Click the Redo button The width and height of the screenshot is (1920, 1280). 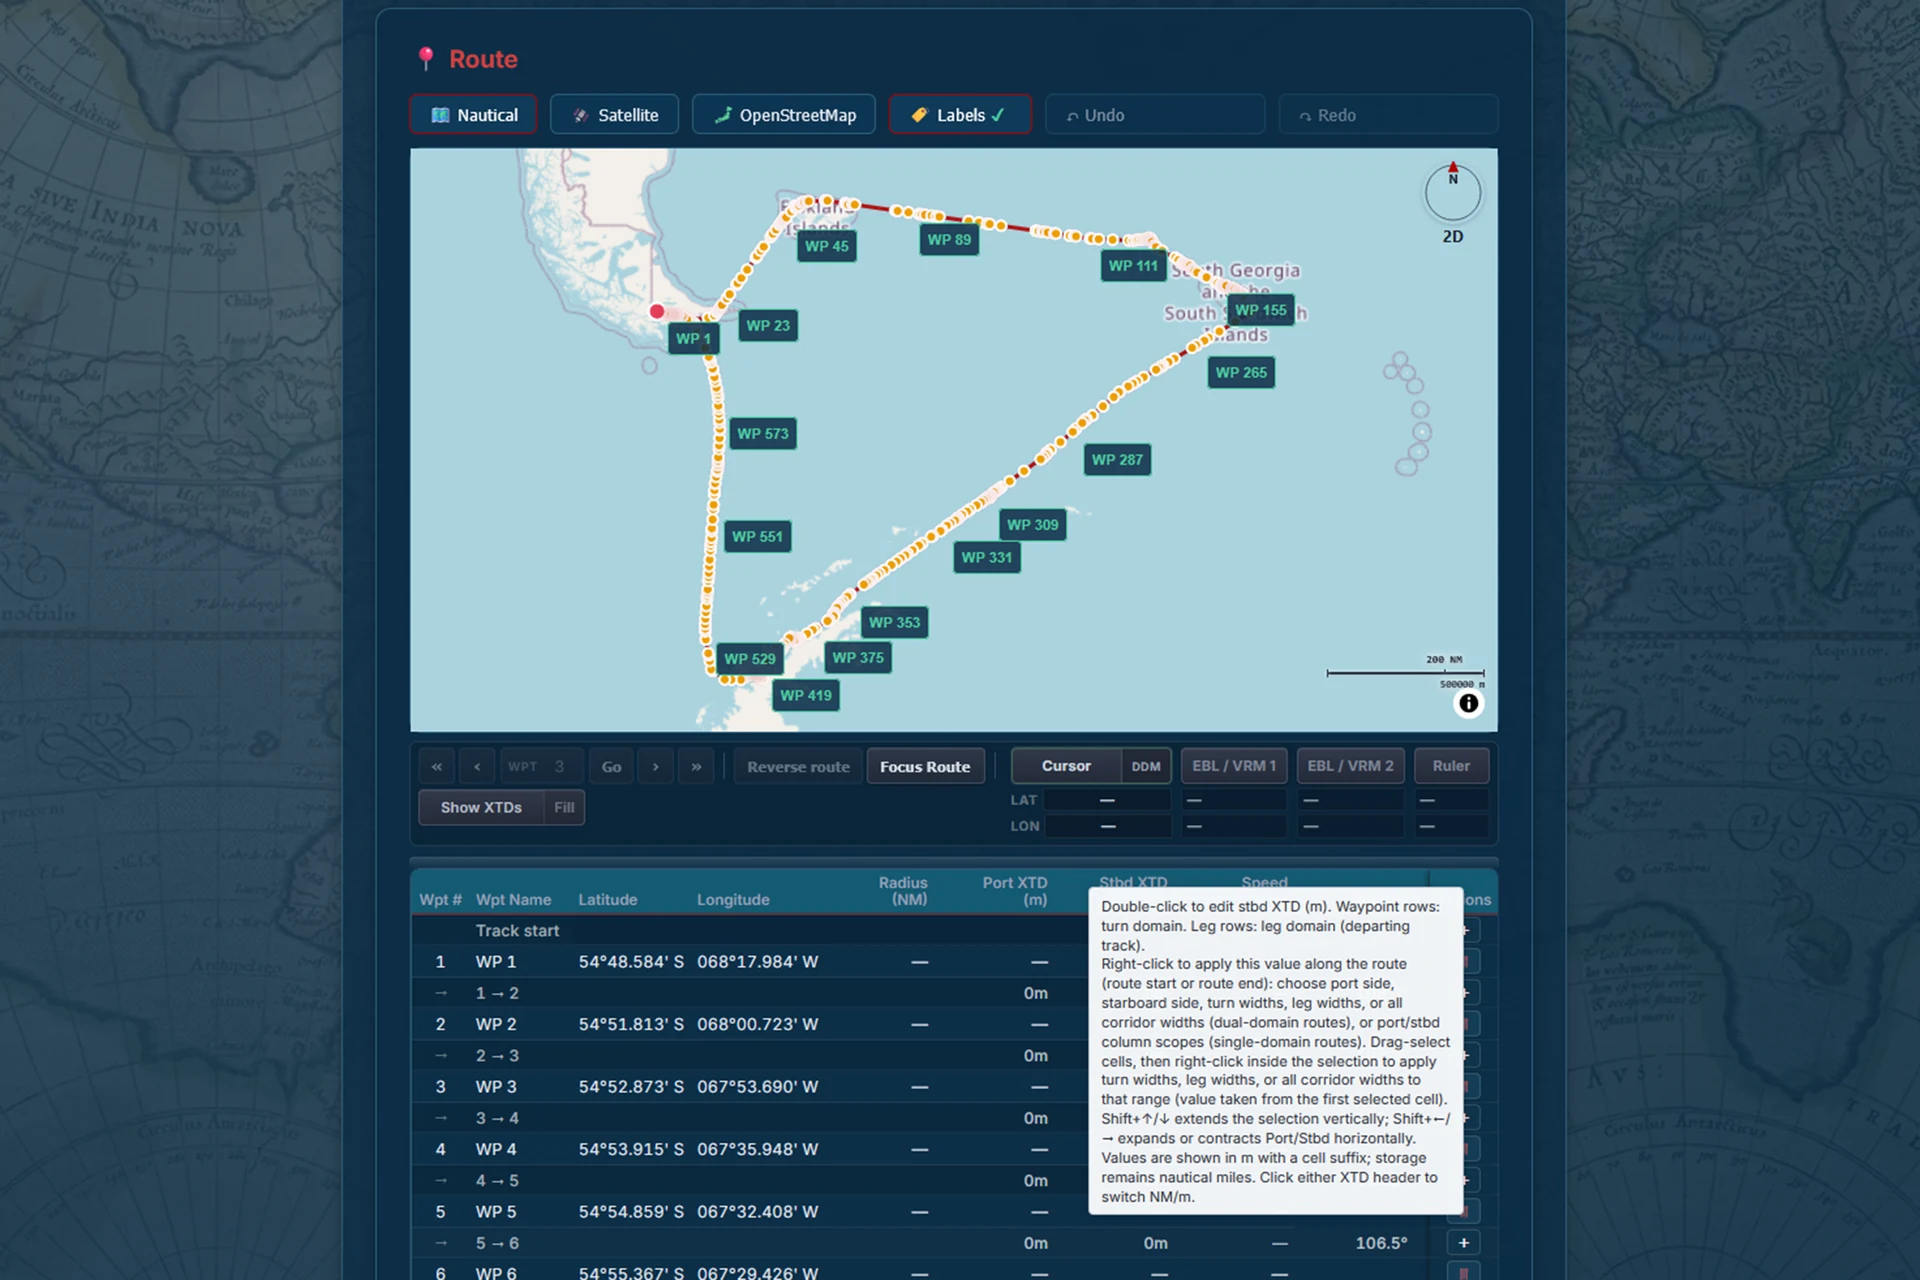(x=1388, y=115)
